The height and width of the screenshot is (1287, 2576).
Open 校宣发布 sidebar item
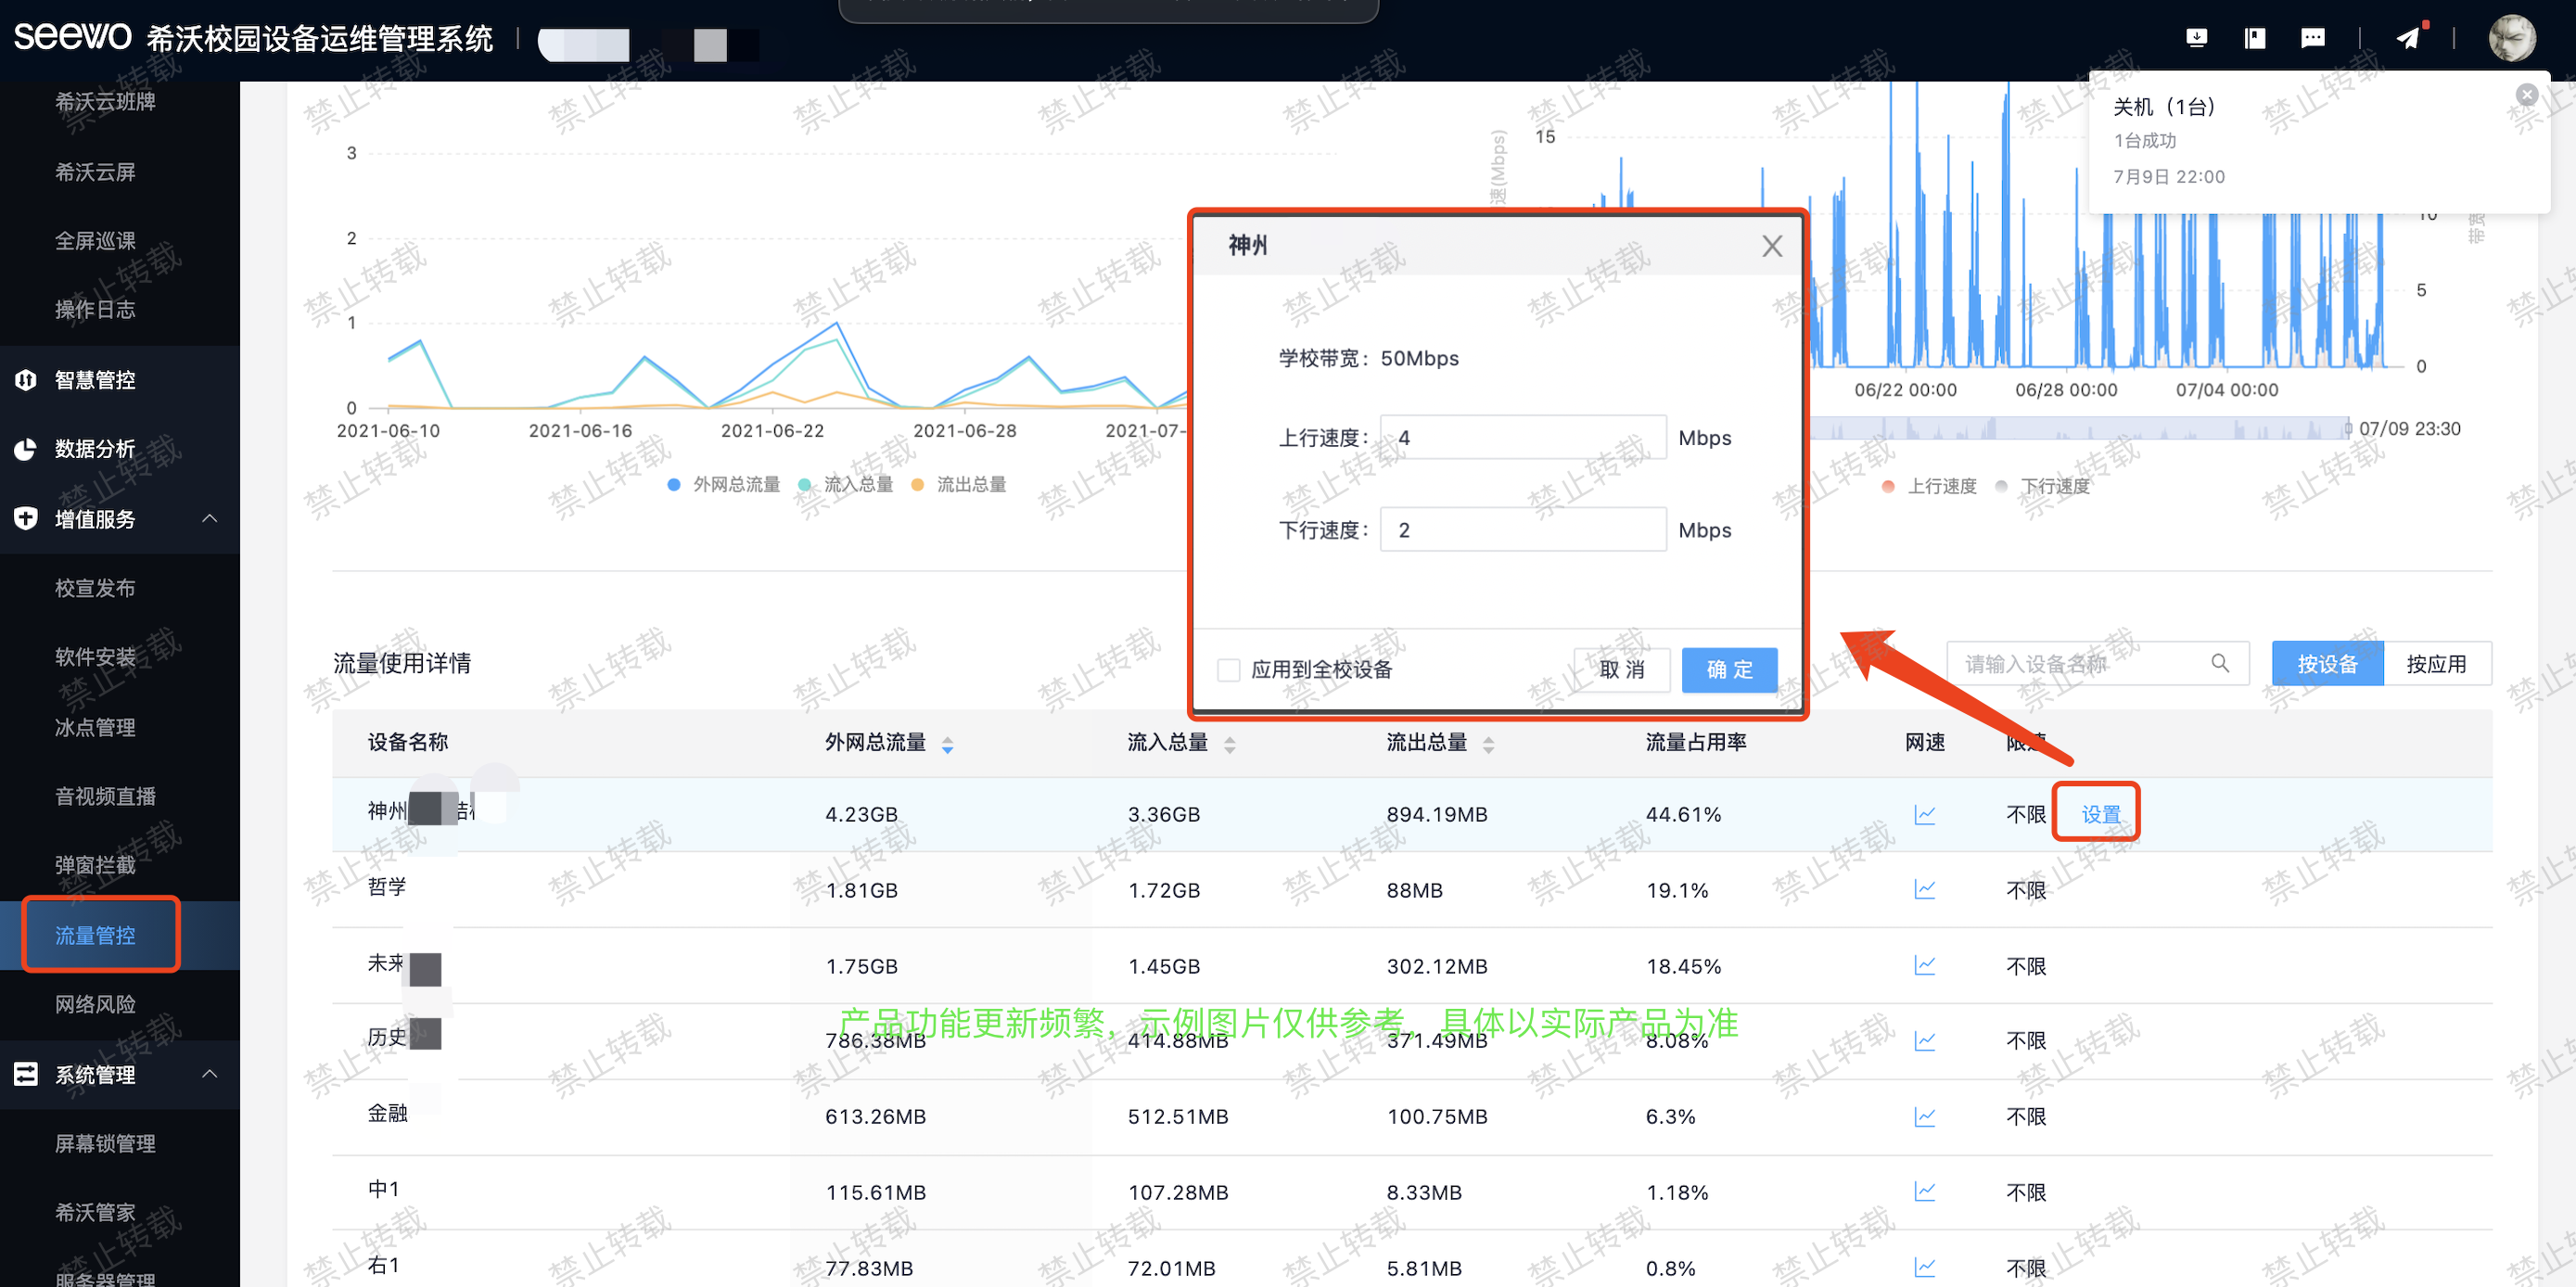pyautogui.click(x=95, y=588)
